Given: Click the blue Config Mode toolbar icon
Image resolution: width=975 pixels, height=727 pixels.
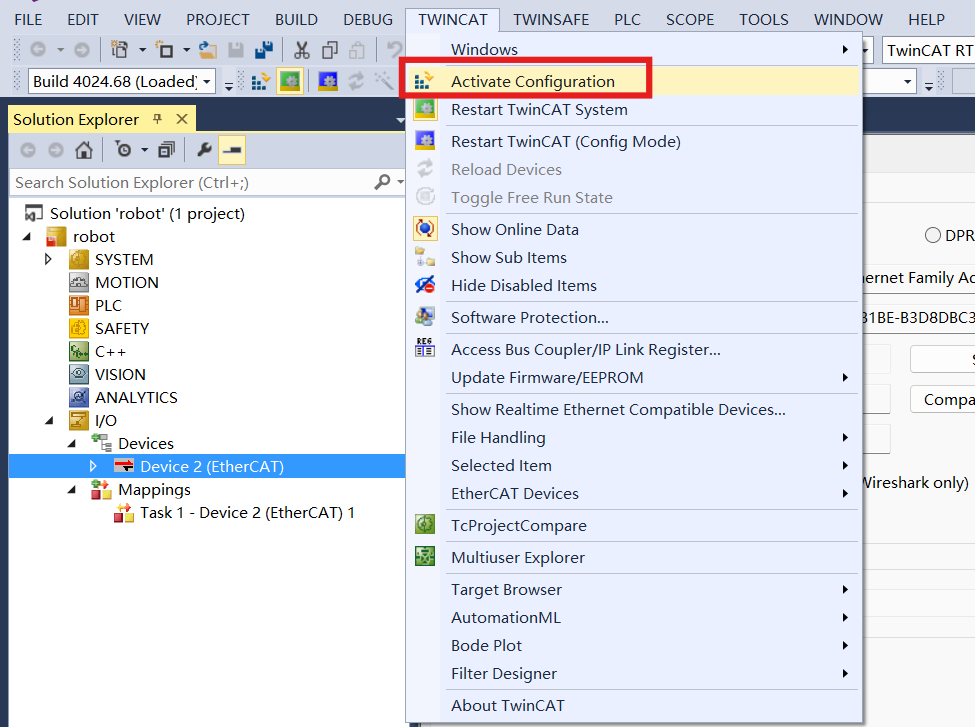Looking at the screenshot, I should 328,81.
